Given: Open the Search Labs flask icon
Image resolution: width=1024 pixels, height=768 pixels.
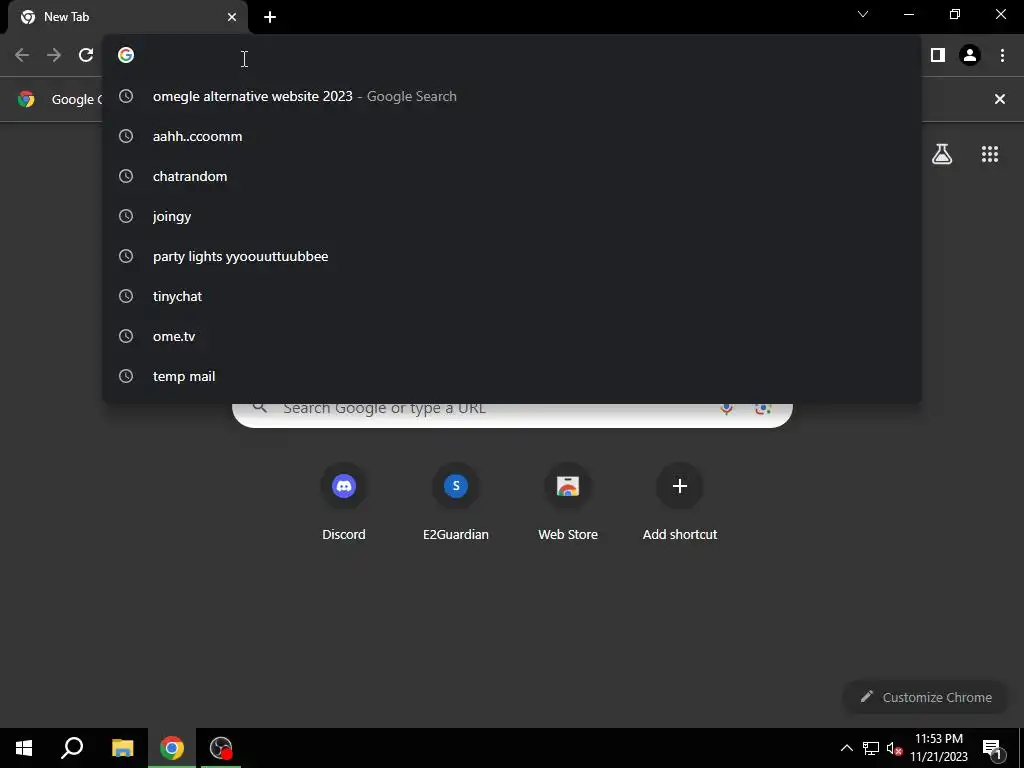Looking at the screenshot, I should (942, 154).
